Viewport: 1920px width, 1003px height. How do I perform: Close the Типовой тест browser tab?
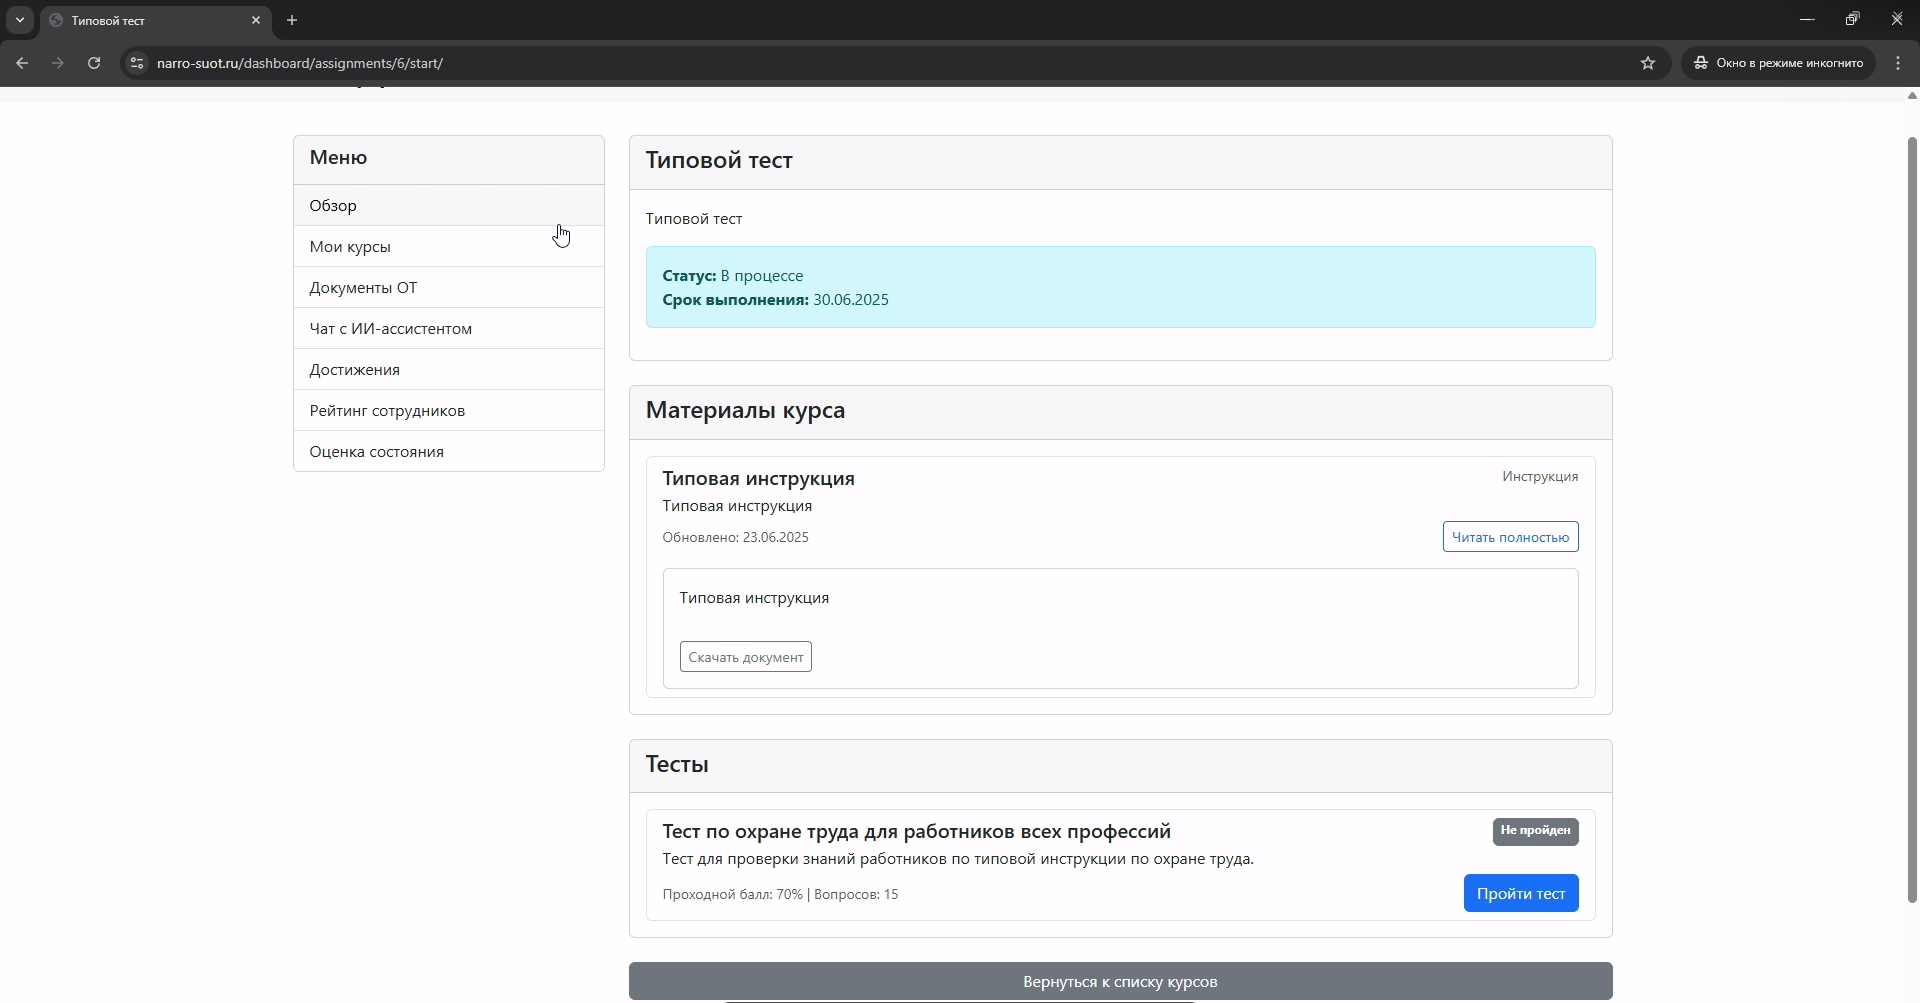[x=256, y=20]
